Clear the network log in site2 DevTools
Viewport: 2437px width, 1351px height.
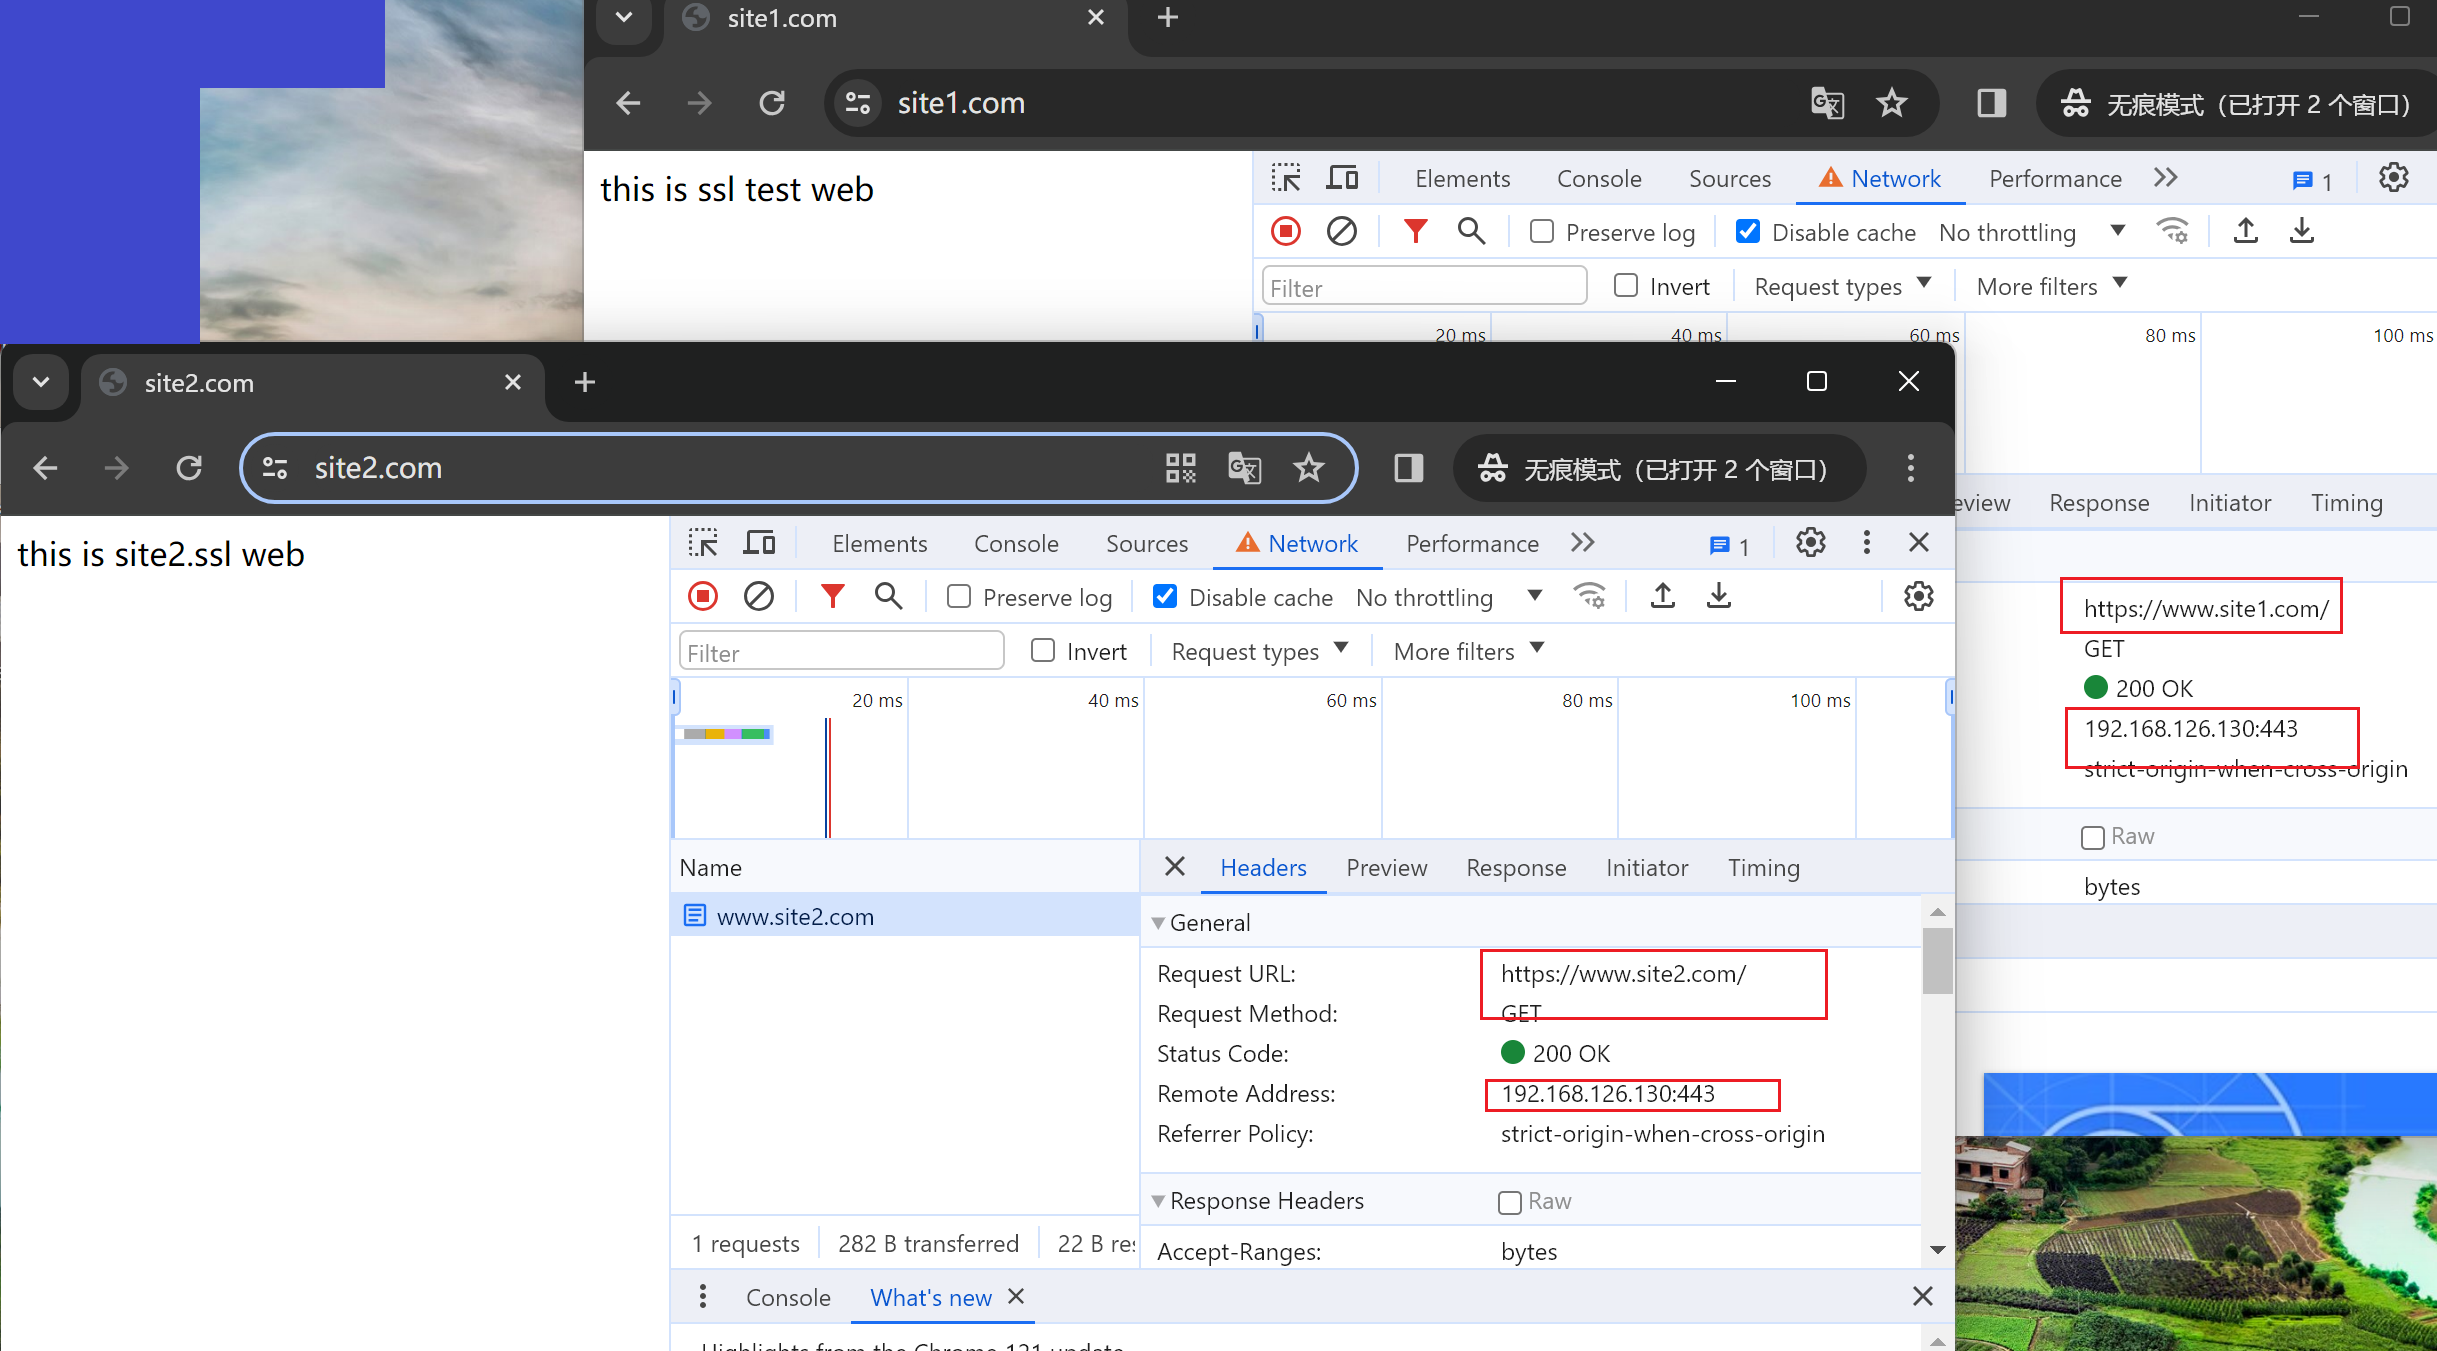click(x=759, y=597)
